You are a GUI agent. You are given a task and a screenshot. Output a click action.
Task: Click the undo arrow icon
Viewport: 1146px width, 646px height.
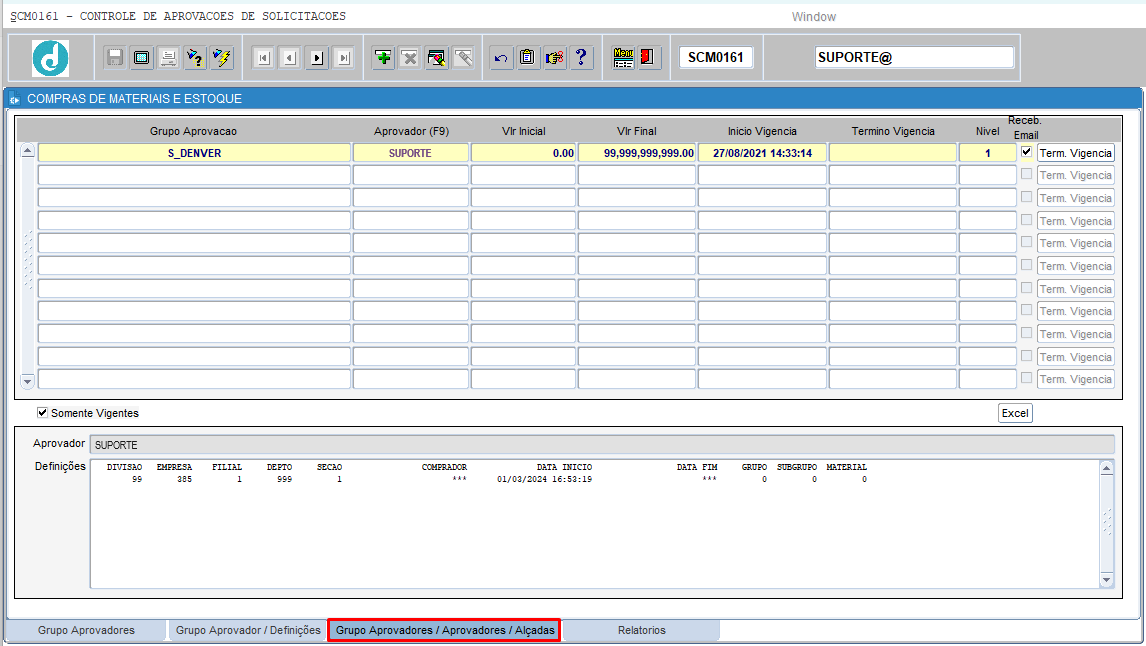(x=501, y=57)
